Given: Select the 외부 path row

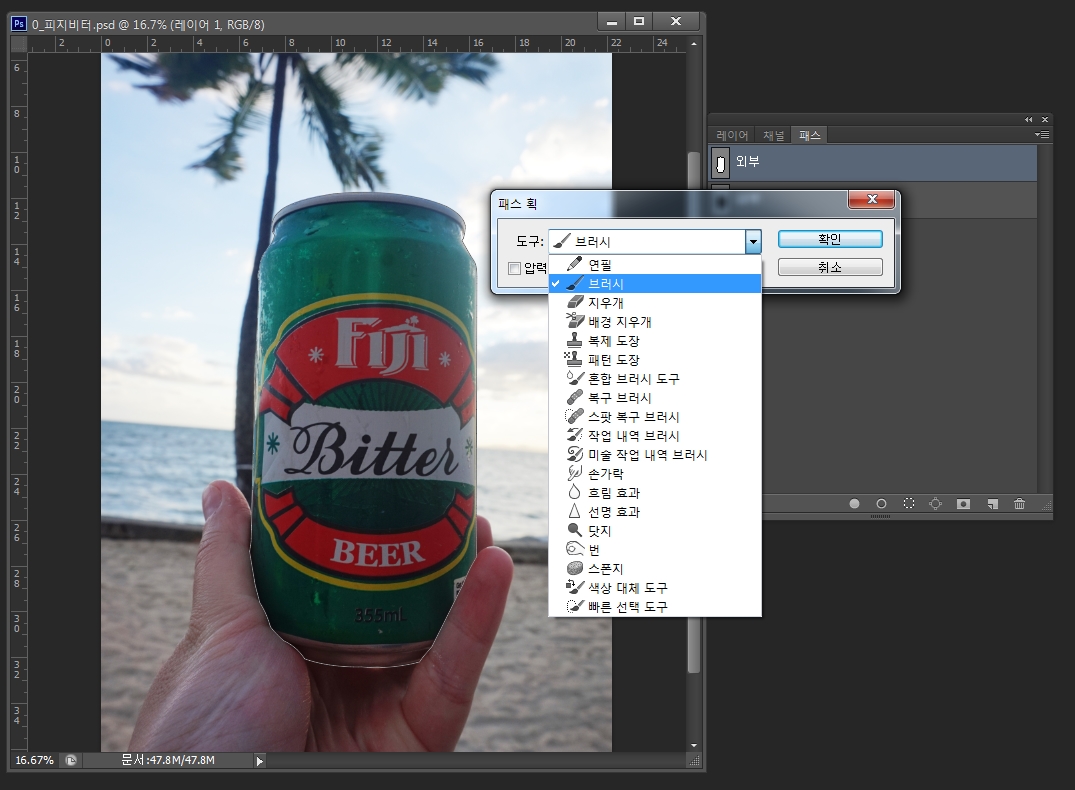Looking at the screenshot, I should (873, 163).
